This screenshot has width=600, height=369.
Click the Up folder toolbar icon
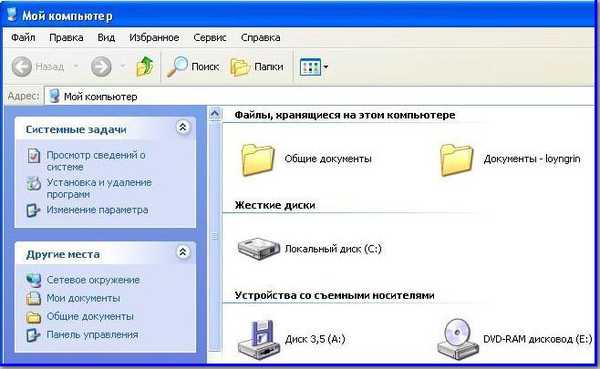pyautogui.click(x=145, y=67)
